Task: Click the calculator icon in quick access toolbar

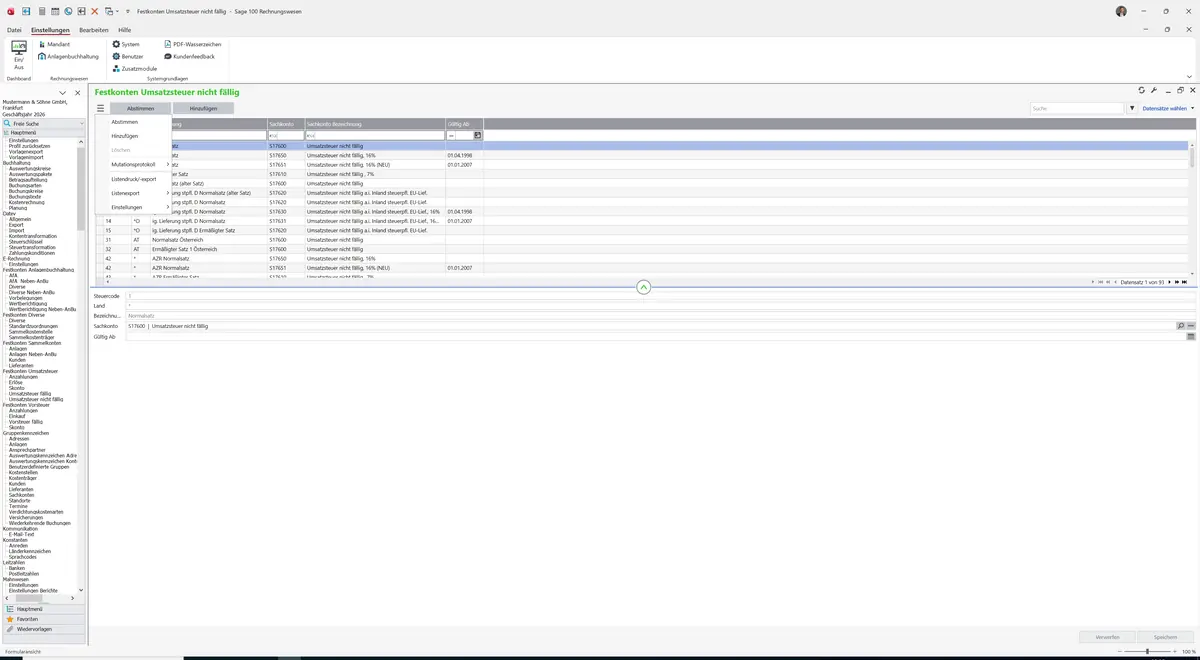Action: point(41,11)
